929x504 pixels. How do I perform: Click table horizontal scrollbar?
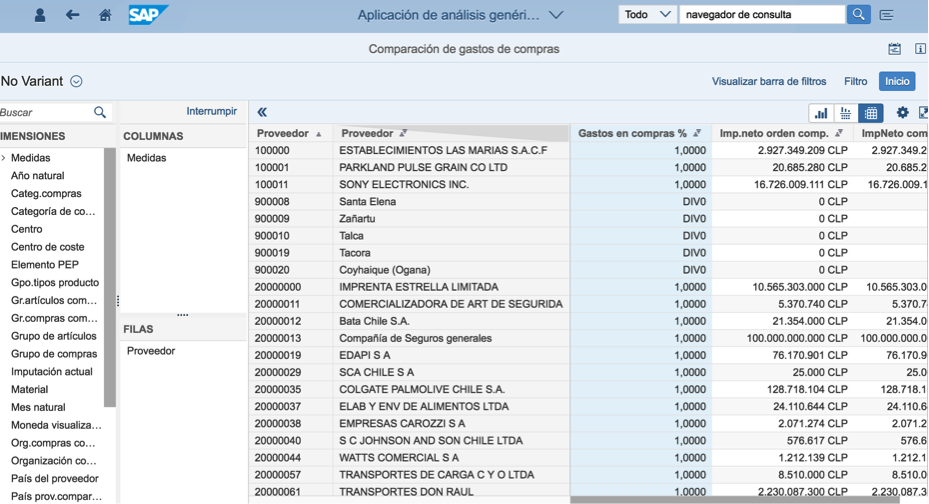[735, 500]
